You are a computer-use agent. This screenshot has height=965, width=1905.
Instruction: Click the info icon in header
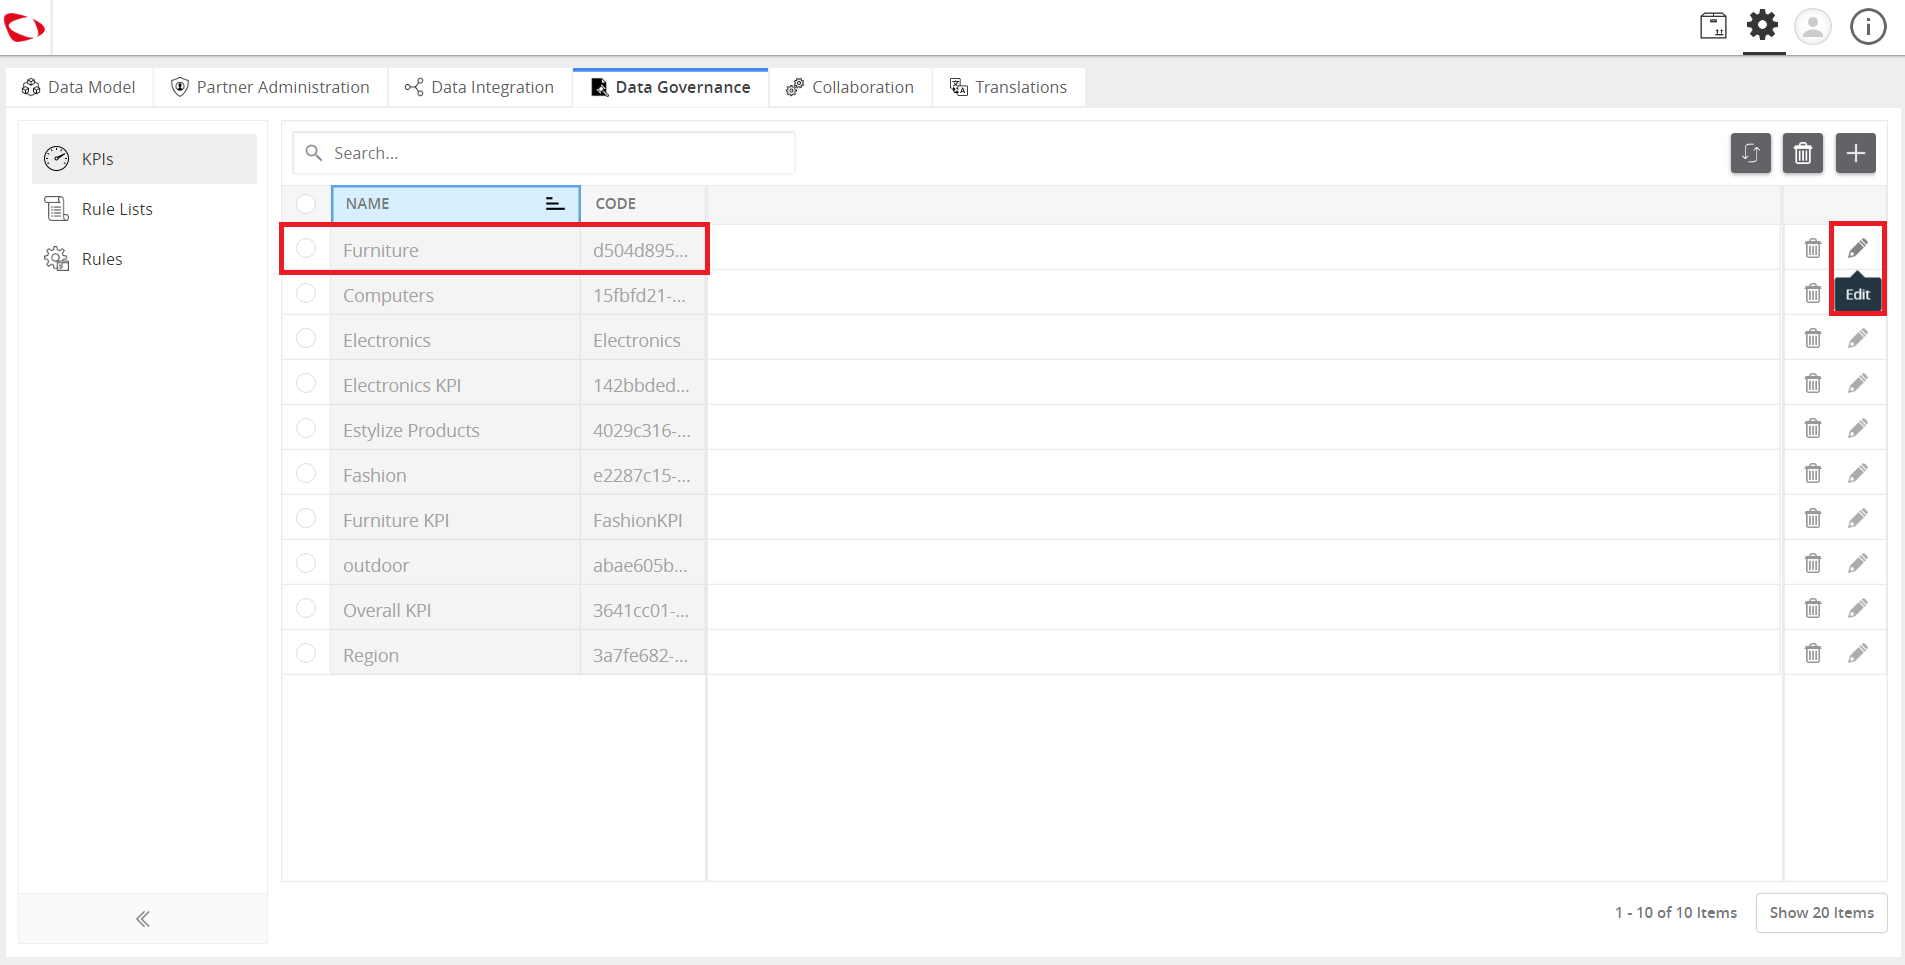pyautogui.click(x=1867, y=26)
